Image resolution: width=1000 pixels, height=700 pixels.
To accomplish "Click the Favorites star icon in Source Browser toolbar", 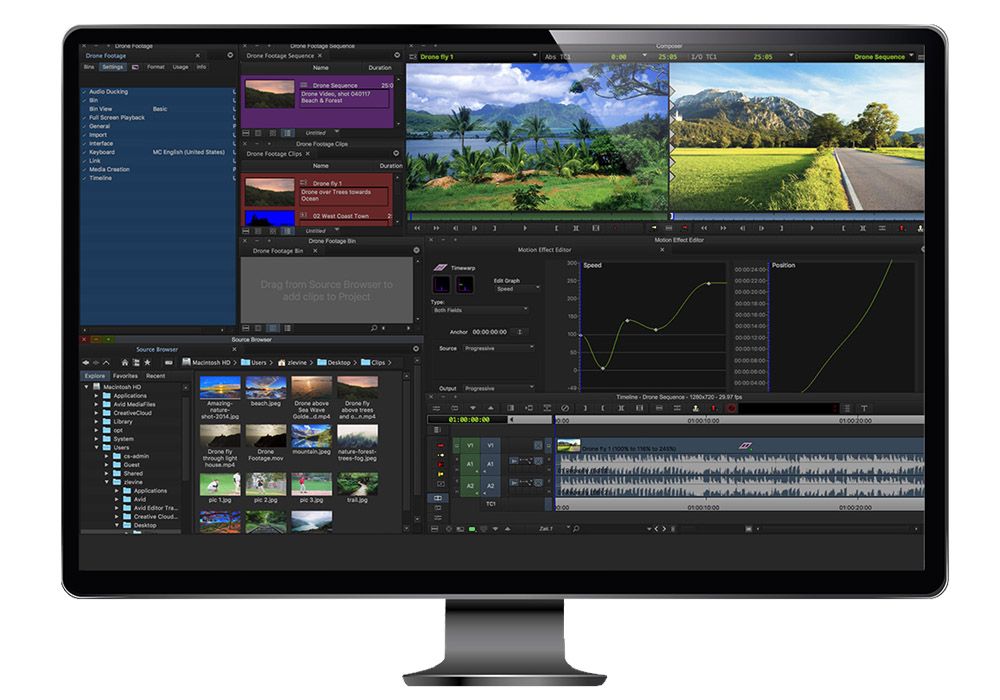I will [149, 362].
